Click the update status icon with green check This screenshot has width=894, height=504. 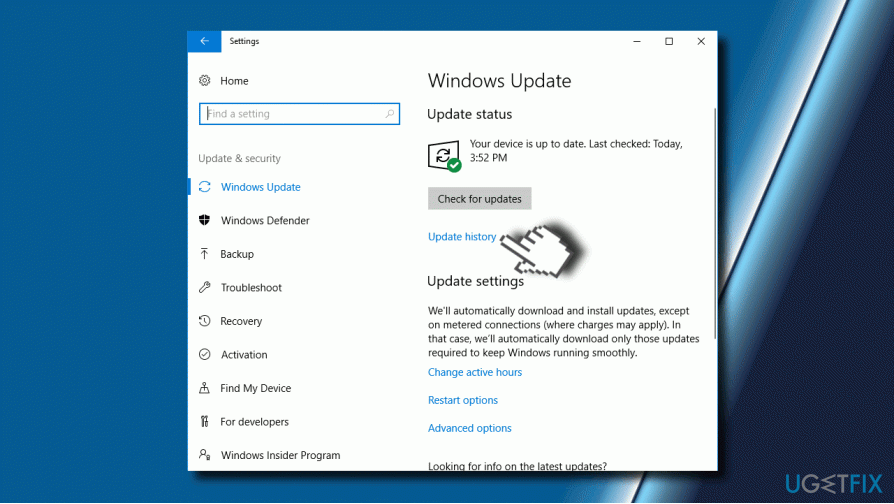click(444, 156)
